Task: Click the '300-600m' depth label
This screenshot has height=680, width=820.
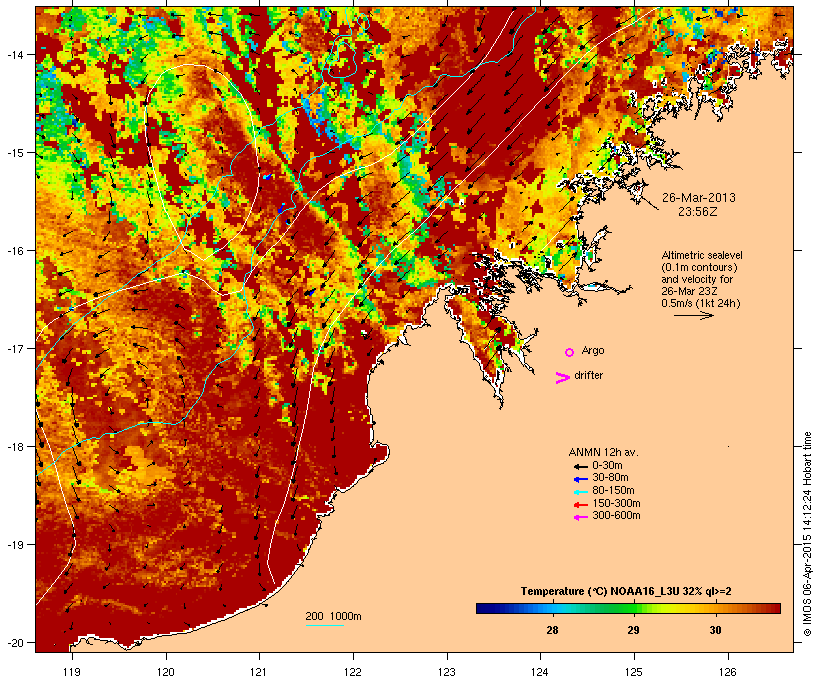Action: [617, 516]
